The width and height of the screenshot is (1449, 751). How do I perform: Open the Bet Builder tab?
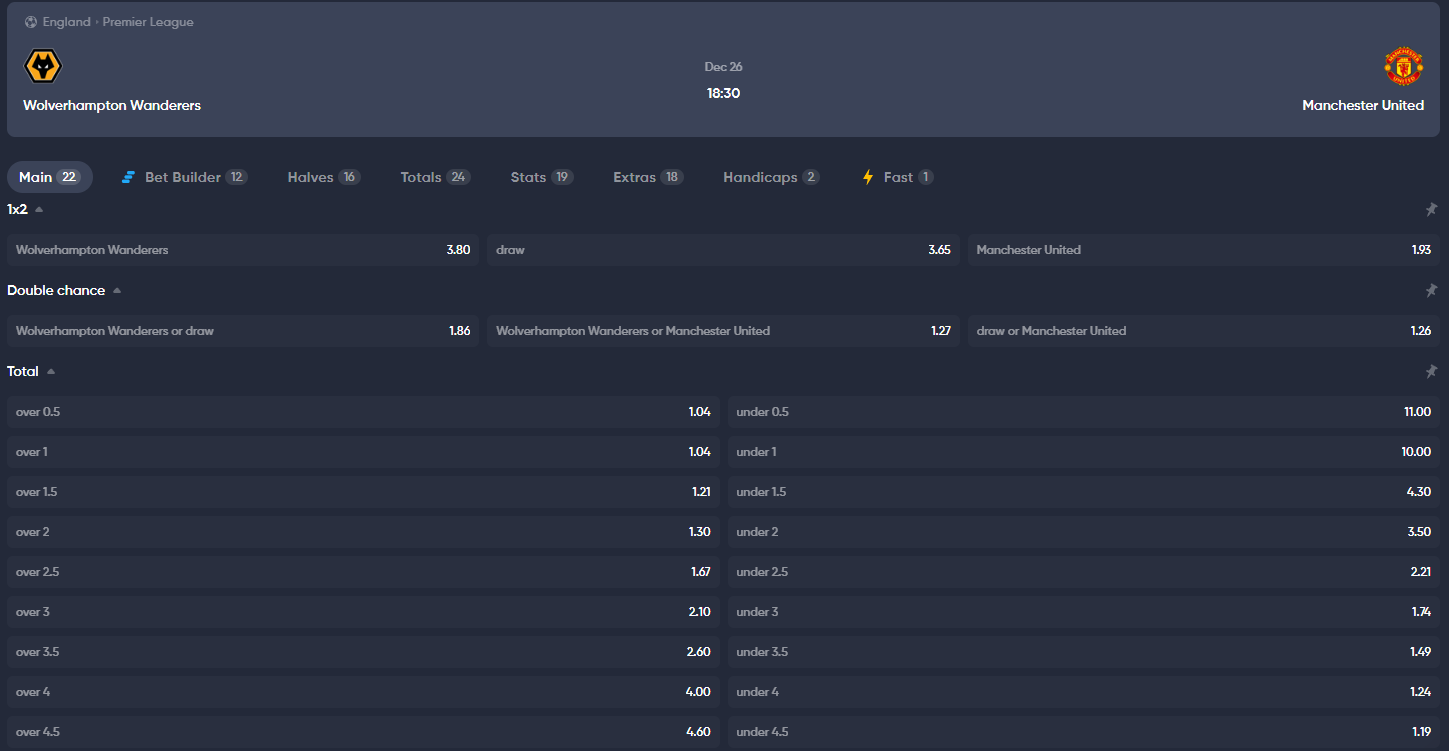(184, 177)
